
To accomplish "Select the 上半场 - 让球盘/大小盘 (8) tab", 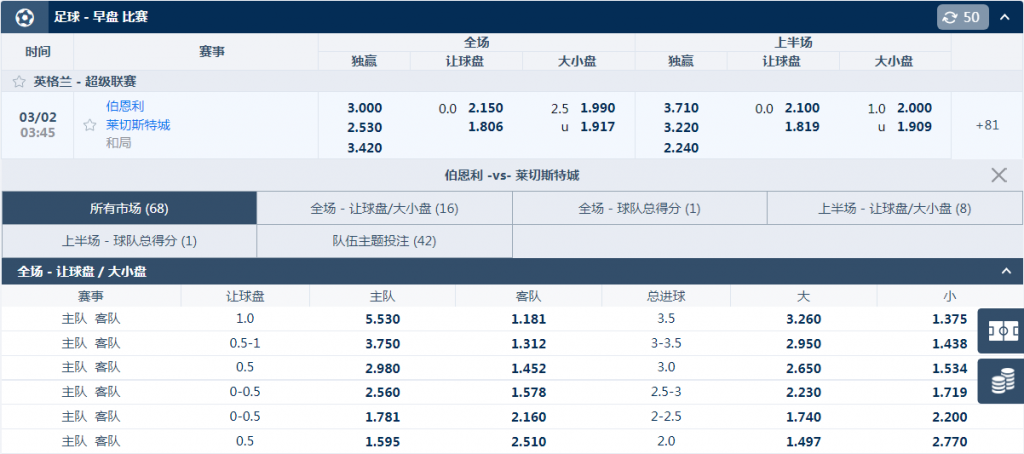I will [894, 208].
